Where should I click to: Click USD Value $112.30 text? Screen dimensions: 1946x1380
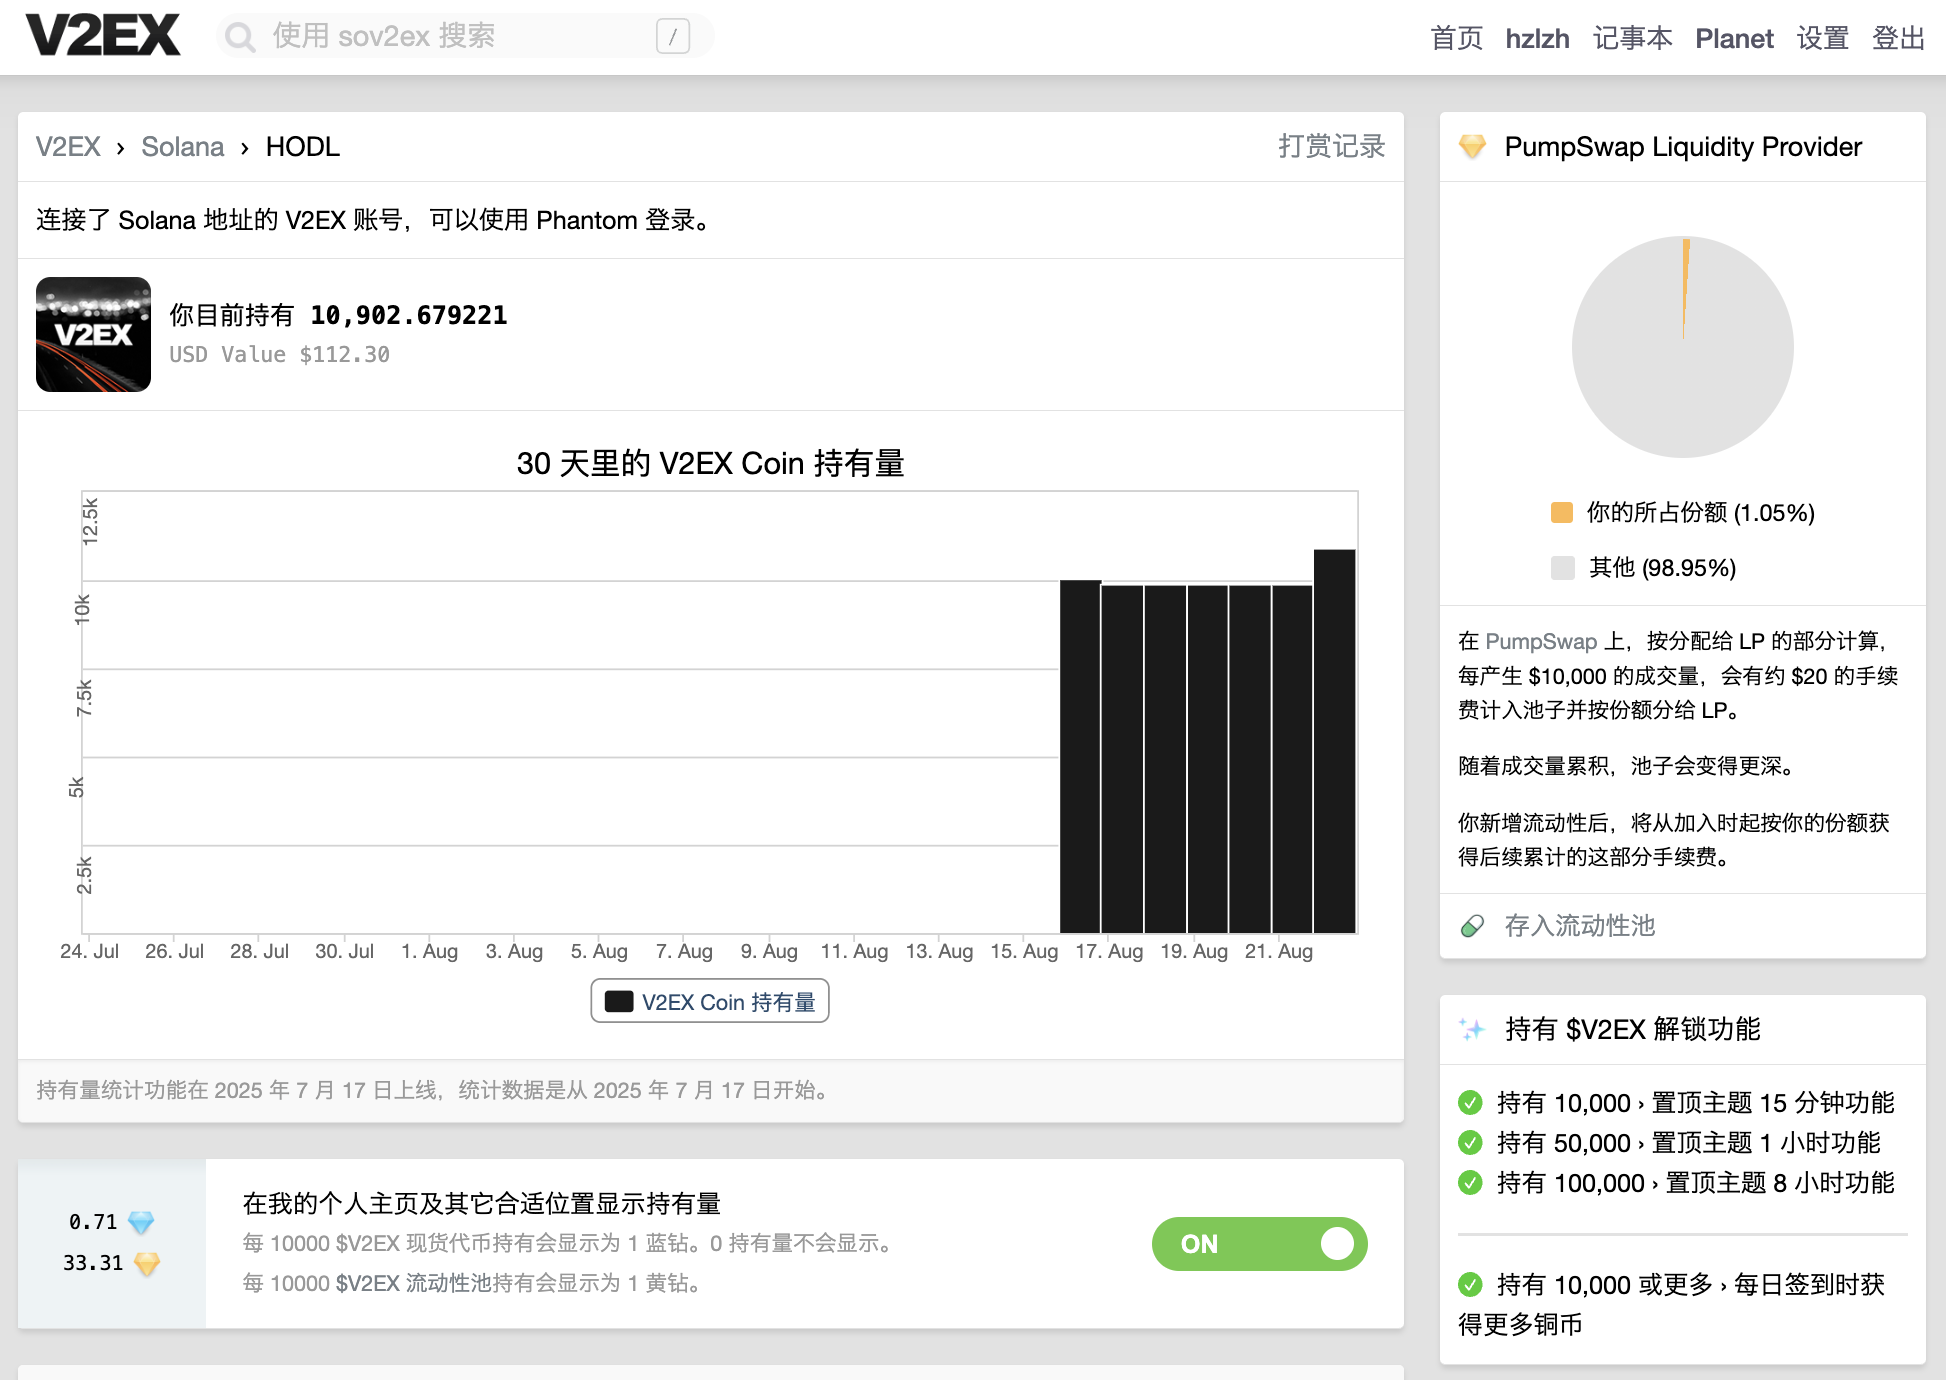(279, 354)
